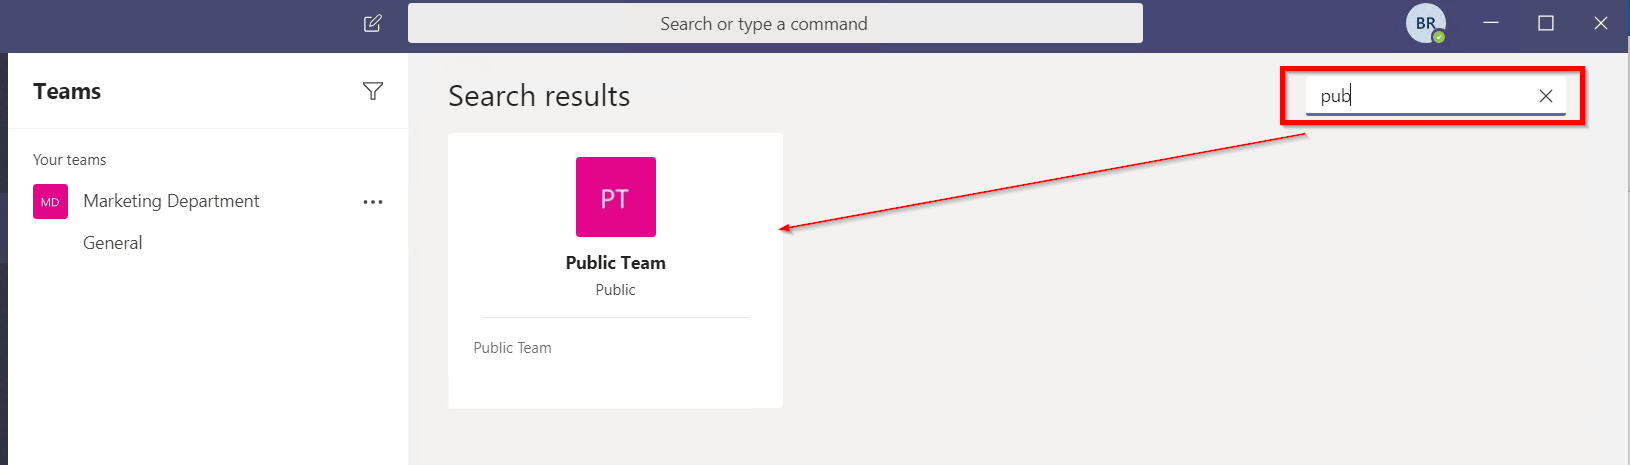Clear the team search with the X icon

click(1546, 96)
